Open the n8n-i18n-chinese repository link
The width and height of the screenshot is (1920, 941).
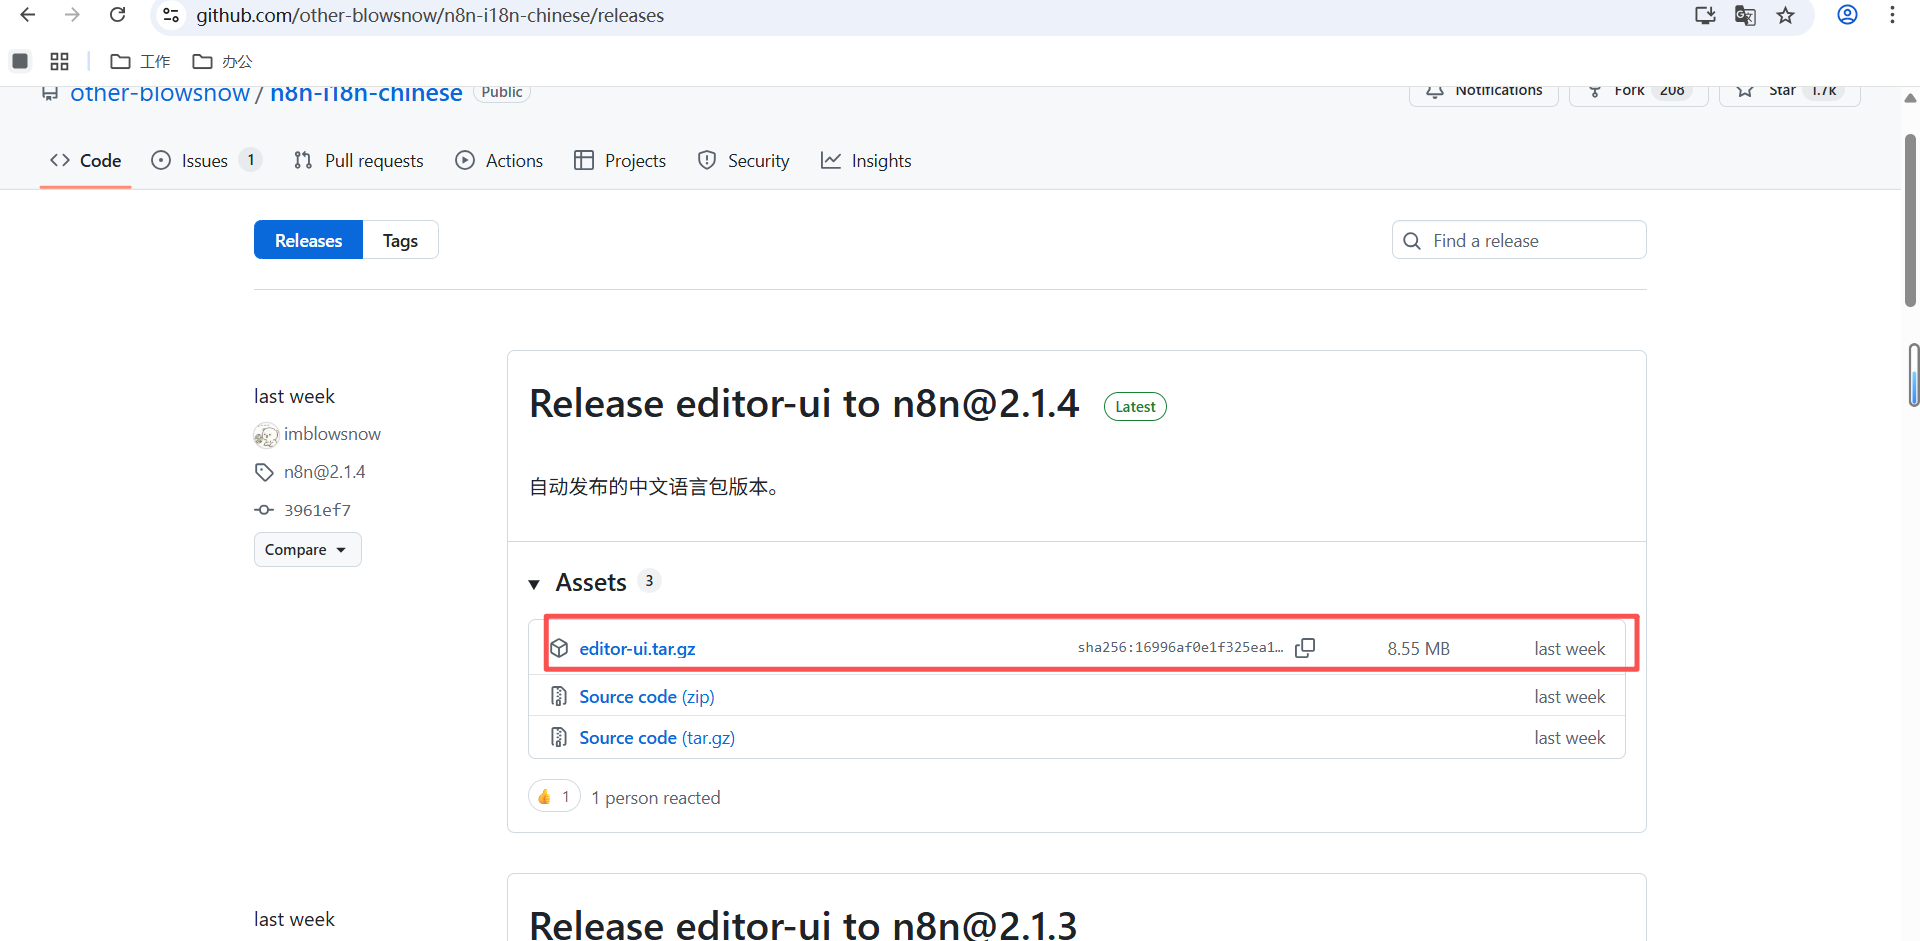[x=366, y=94]
